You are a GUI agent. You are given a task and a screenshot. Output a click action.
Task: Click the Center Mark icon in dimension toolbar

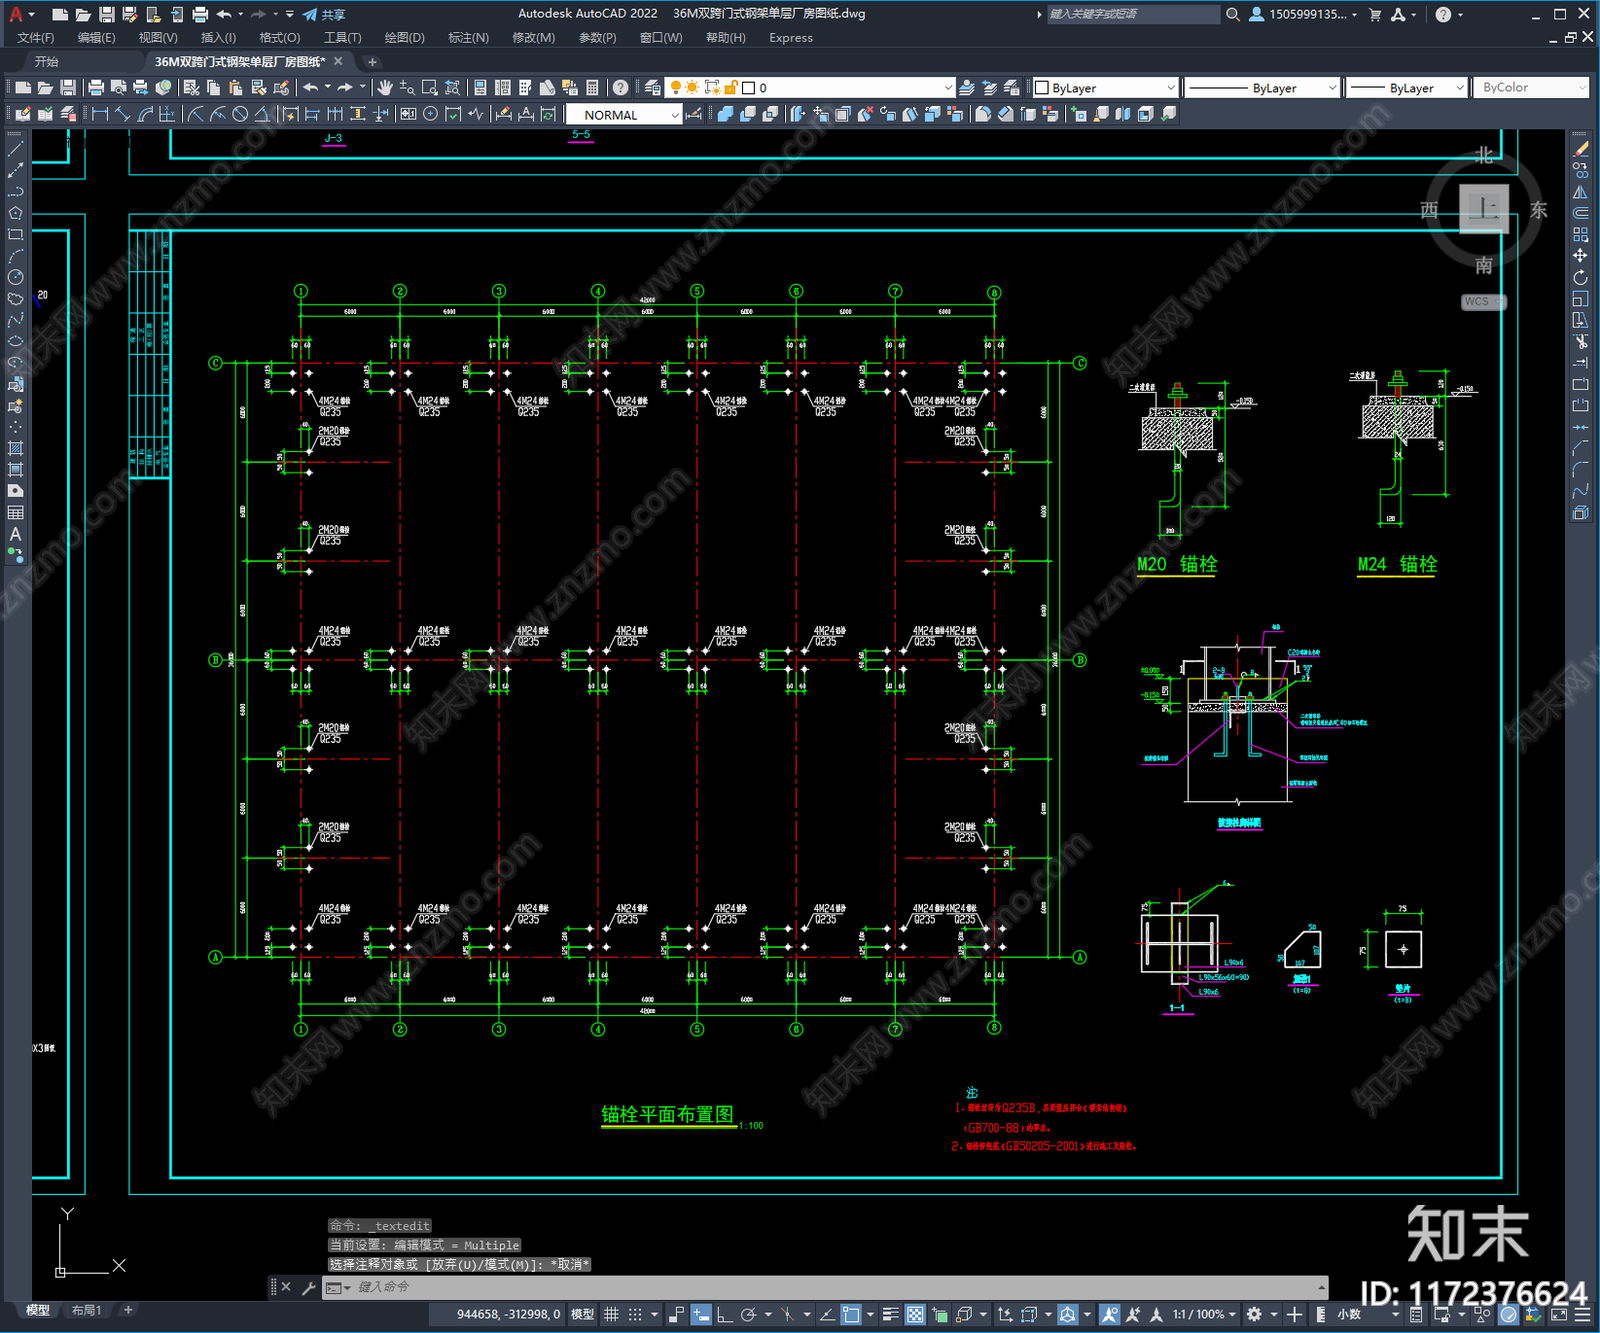click(x=430, y=114)
